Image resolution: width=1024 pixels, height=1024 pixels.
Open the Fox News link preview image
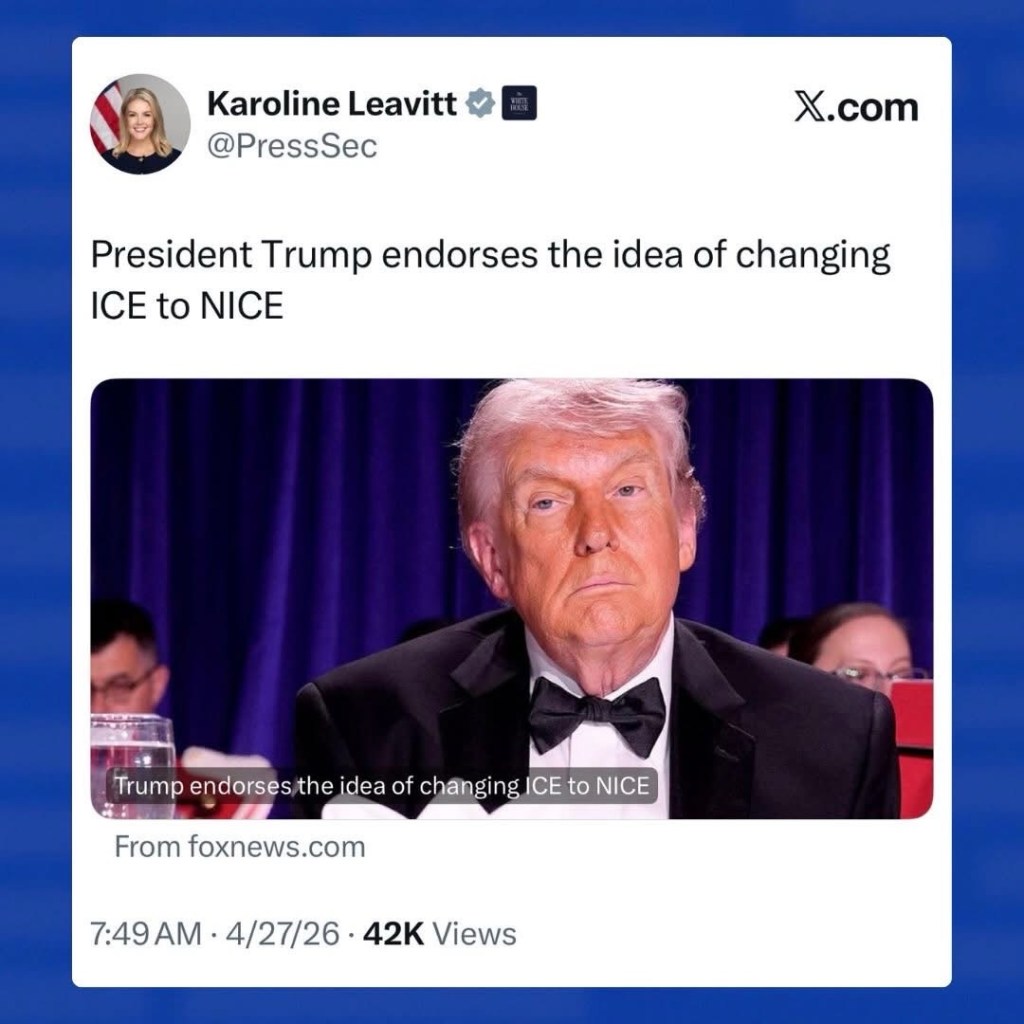[511, 598]
